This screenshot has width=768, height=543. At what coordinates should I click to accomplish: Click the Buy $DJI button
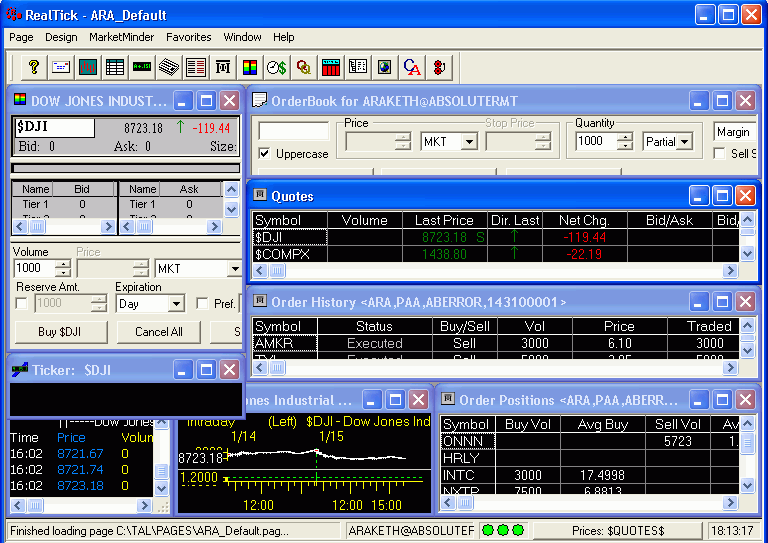tap(61, 332)
